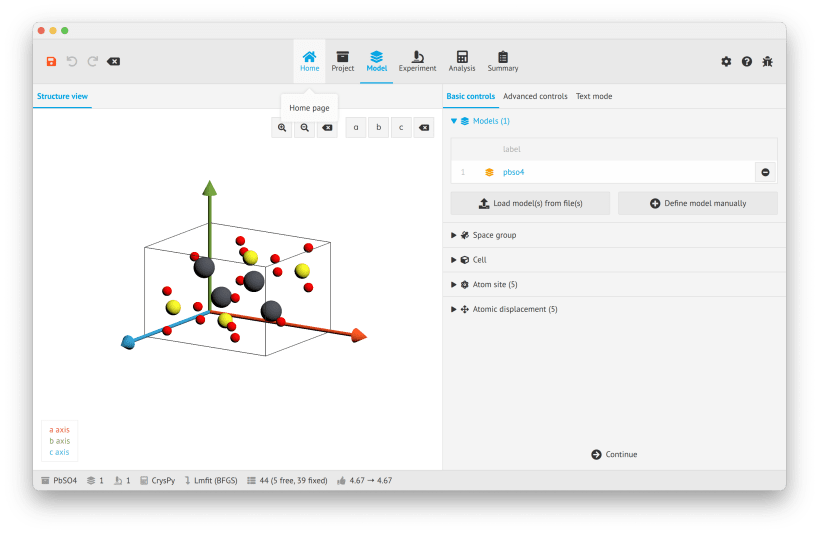Open the Analysis tab
Viewport: 819px width, 534px height.
462,61
